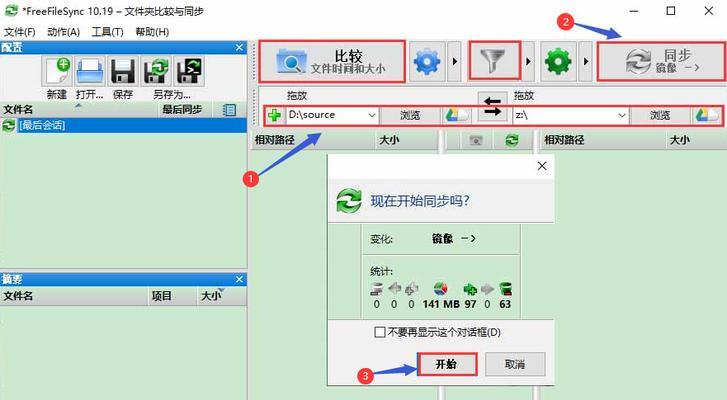Image resolution: width=727 pixels, height=400 pixels.
Task: Open the z:\ folder dropdown
Action: click(622, 115)
